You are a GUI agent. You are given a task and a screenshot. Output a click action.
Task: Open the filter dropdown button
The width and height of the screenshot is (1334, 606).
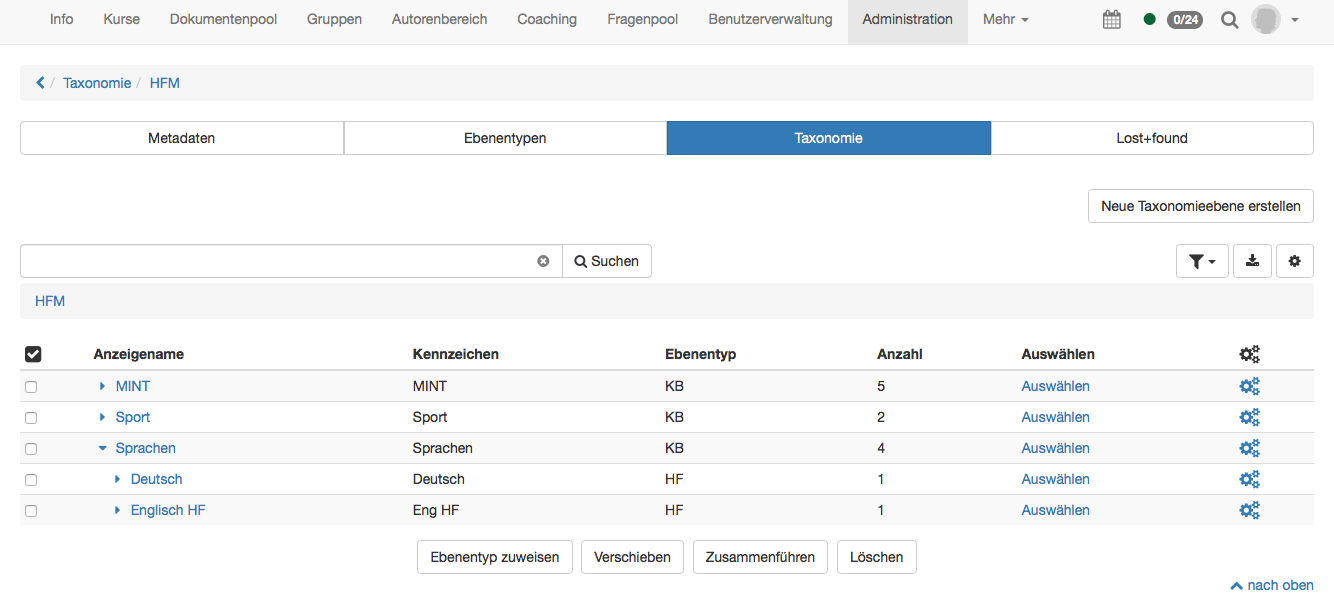click(x=1202, y=261)
